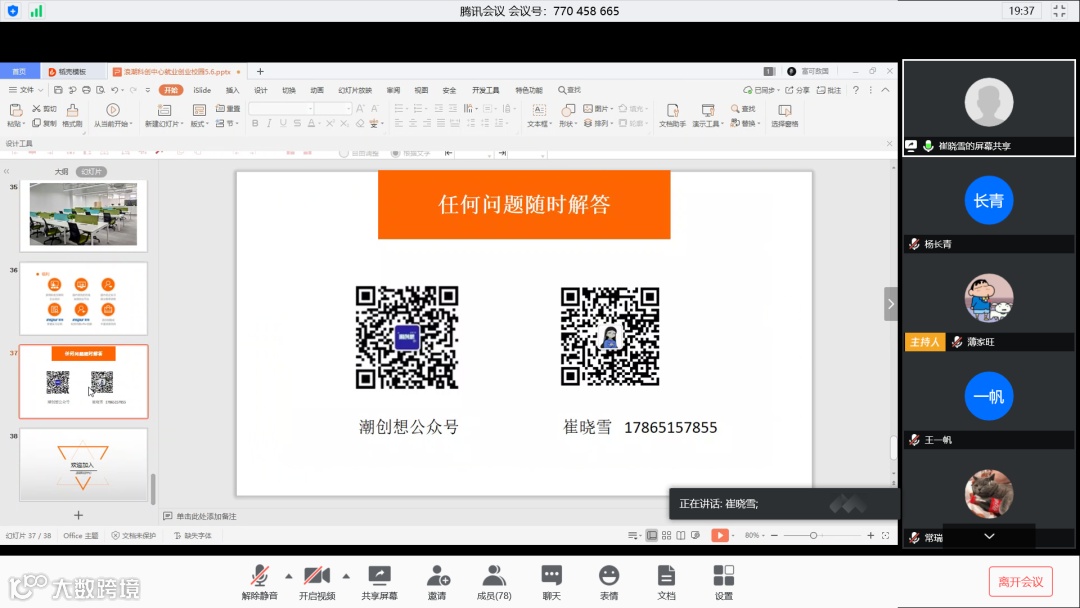Expand video options arrow beside camera
The height and width of the screenshot is (608, 1080).
pos(346,576)
